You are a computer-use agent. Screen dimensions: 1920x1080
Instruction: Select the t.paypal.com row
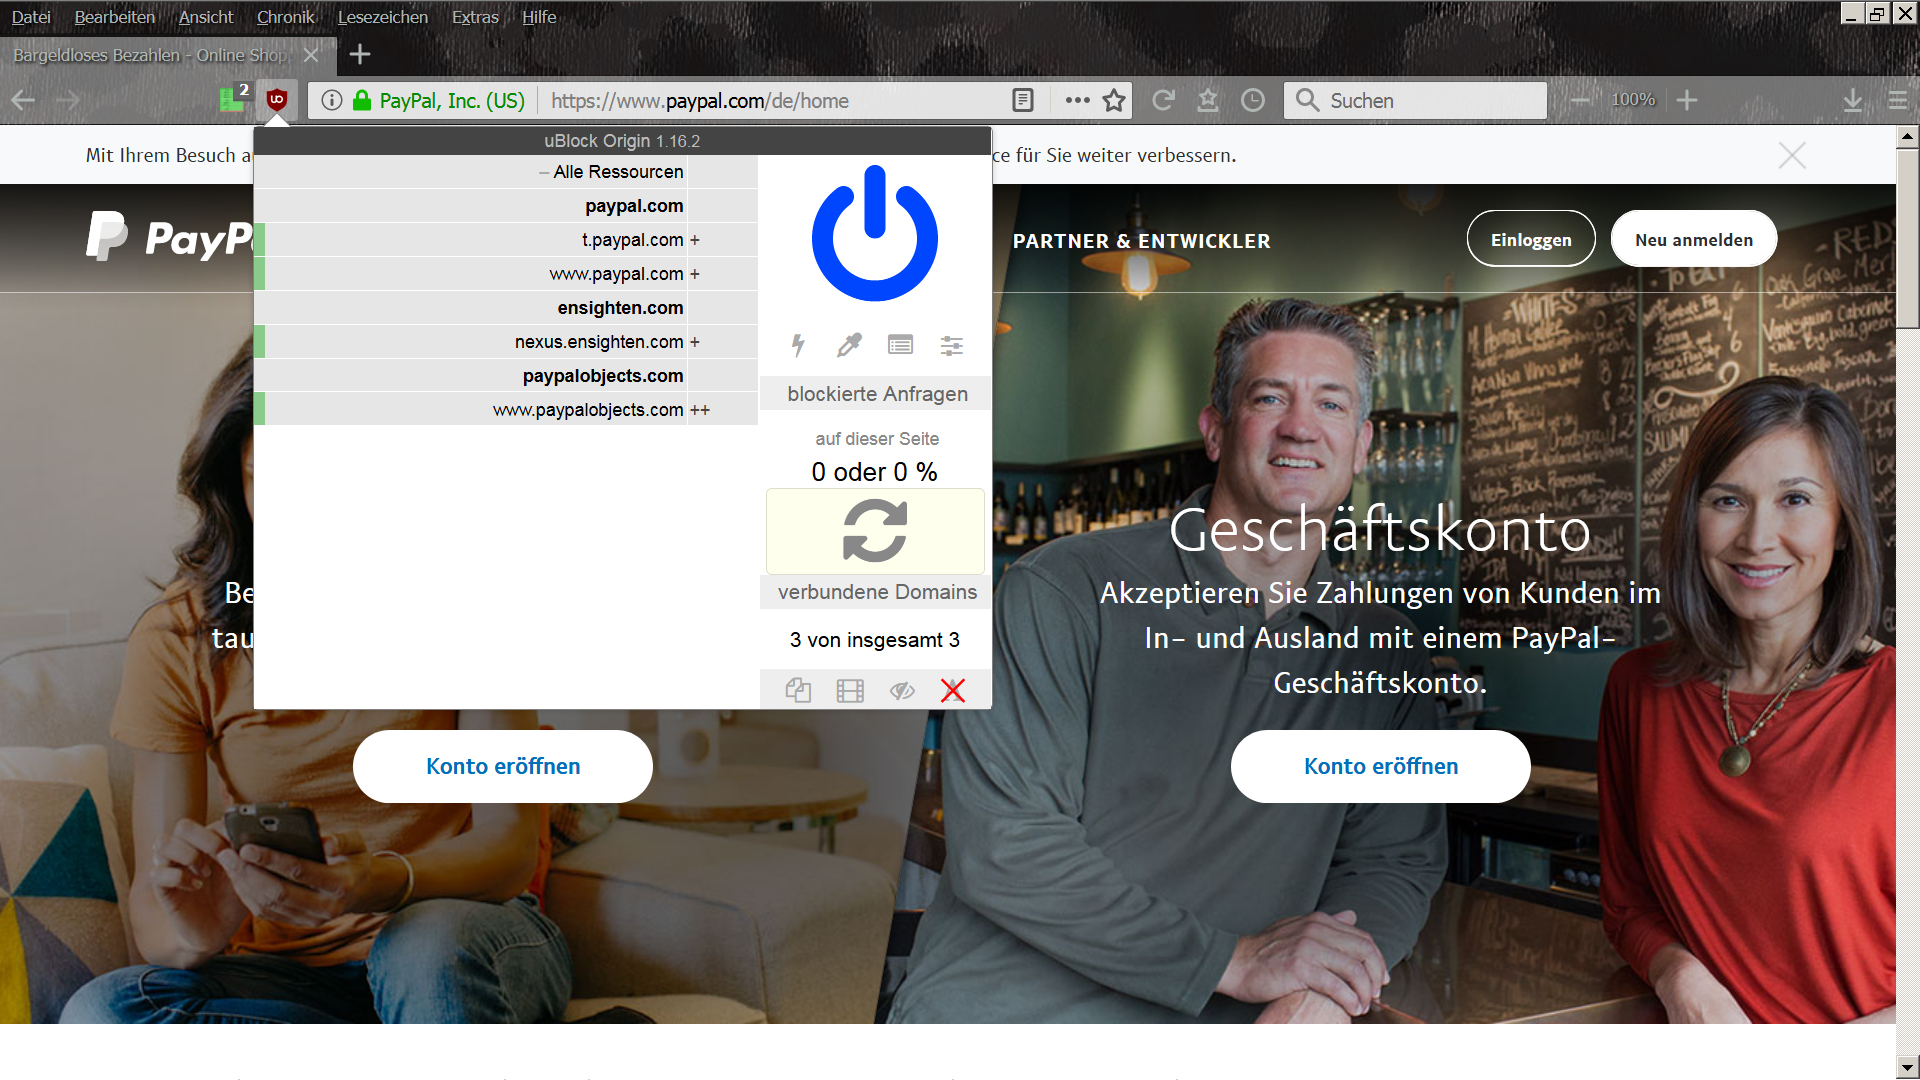coord(506,240)
